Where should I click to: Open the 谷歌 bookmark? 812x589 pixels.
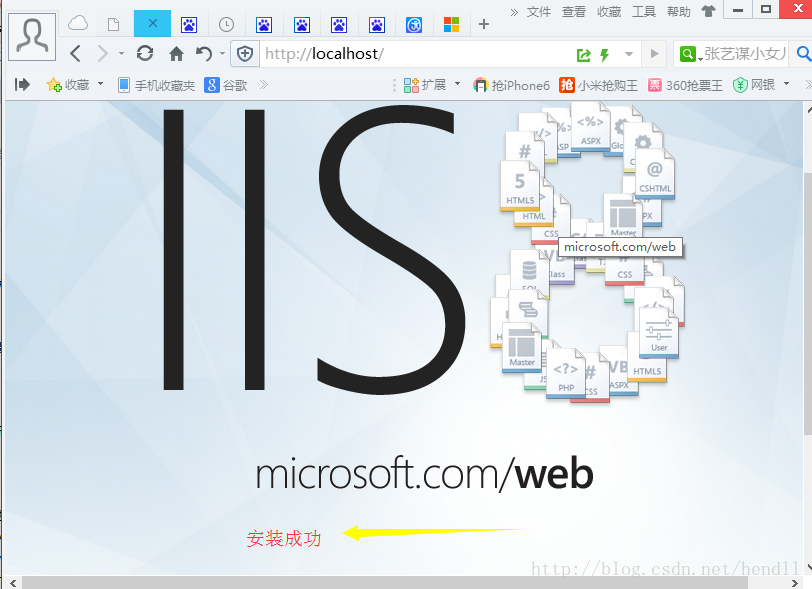pos(225,85)
